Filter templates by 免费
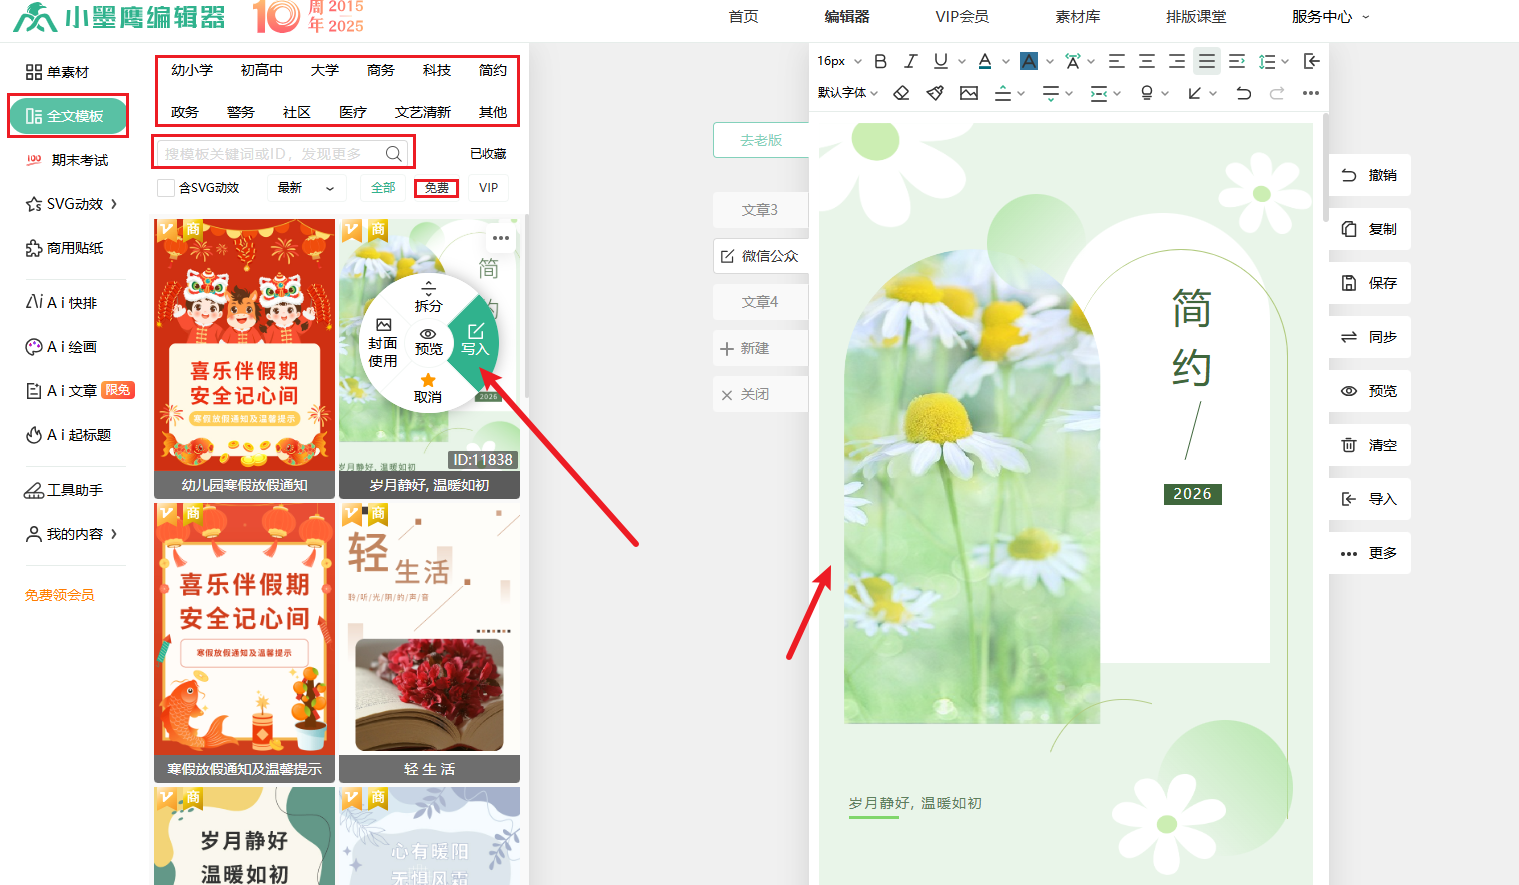Screen dimensions: 1519x885 point(436,188)
